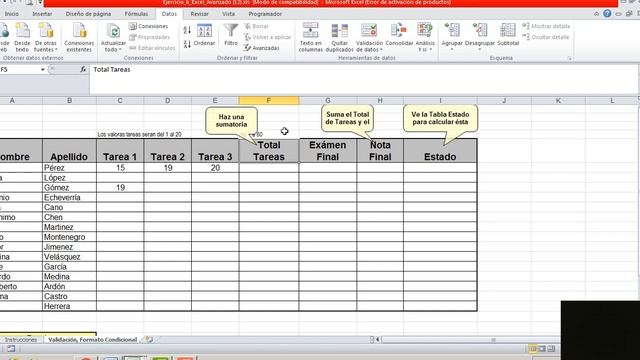
Task: Switch to Page Break Preview in status bar
Action: point(551,349)
